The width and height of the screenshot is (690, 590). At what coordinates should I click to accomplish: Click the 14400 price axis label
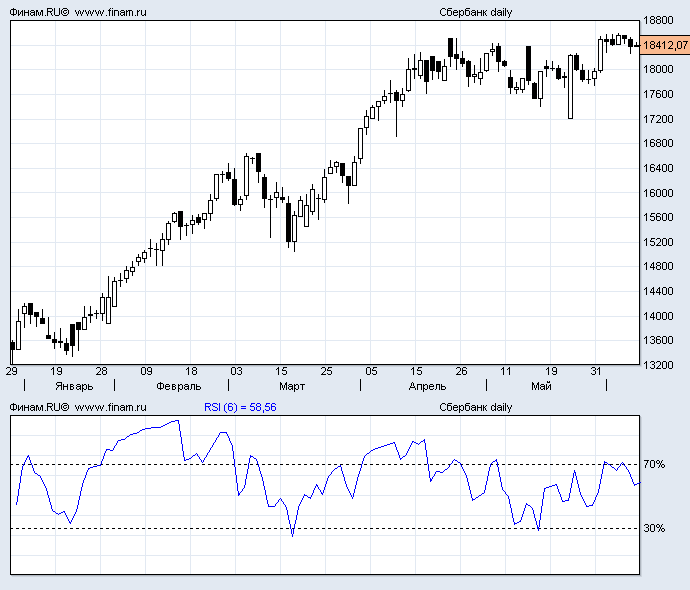pyautogui.click(x=658, y=291)
